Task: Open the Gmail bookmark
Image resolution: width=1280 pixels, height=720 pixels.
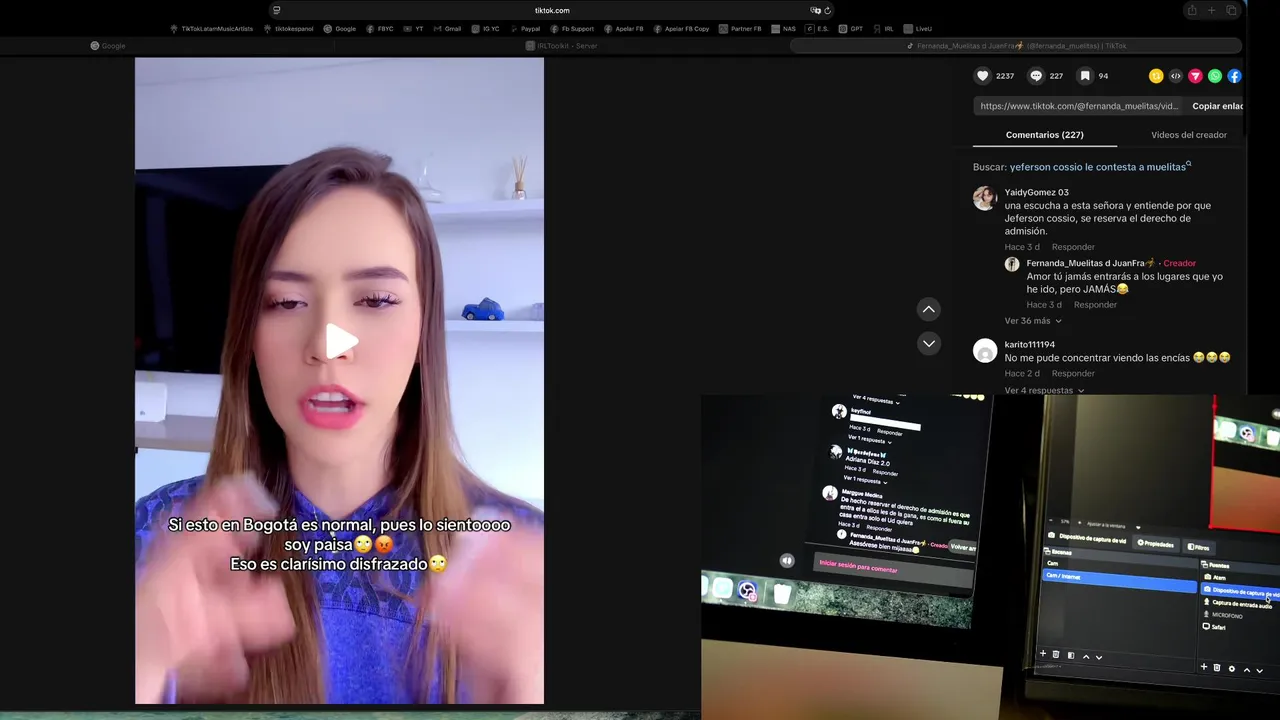Action: pyautogui.click(x=448, y=29)
